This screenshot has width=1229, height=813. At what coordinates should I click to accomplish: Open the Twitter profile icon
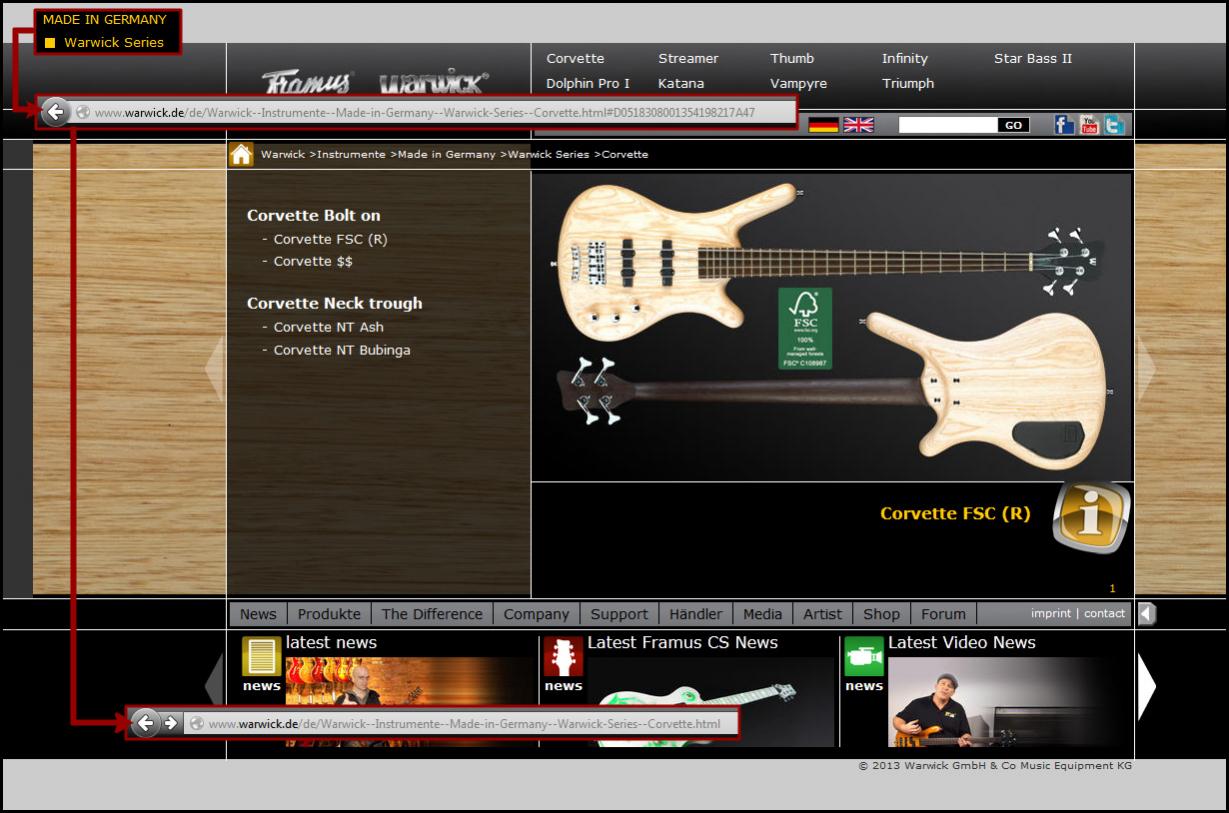pos(1114,125)
